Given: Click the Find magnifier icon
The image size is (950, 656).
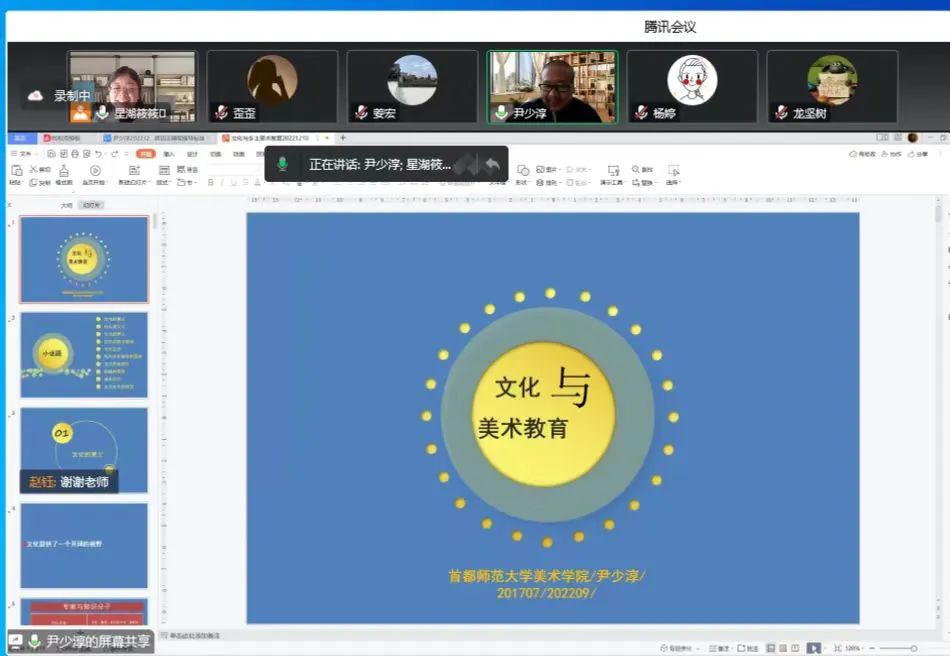Looking at the screenshot, I should point(636,170).
